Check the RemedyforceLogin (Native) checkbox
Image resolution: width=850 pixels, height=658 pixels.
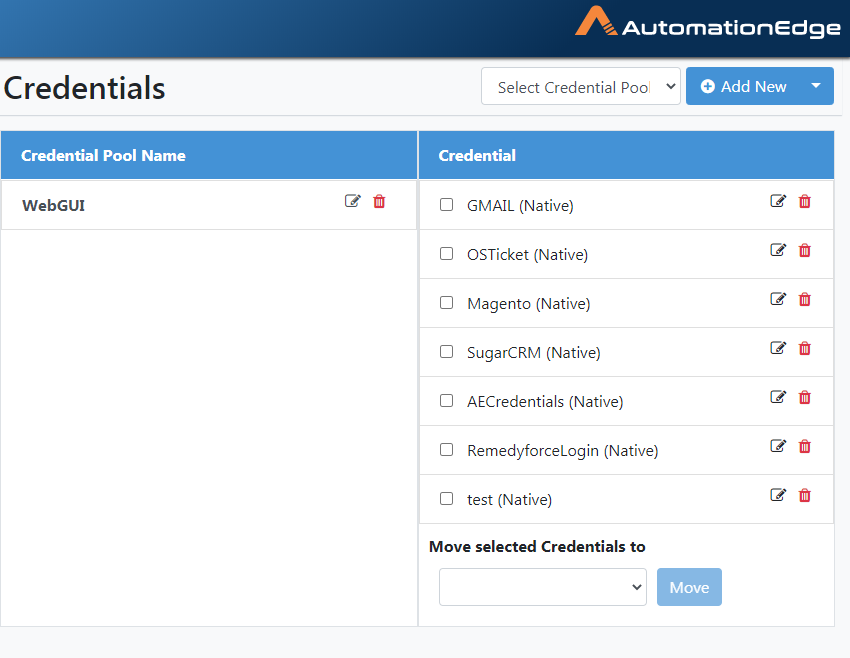[x=447, y=449]
